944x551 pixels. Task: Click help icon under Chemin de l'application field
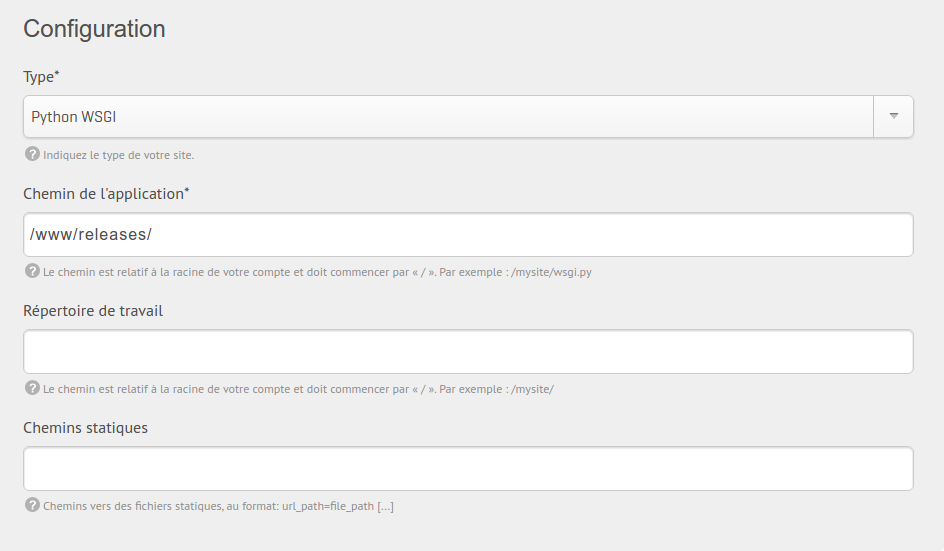(32, 271)
